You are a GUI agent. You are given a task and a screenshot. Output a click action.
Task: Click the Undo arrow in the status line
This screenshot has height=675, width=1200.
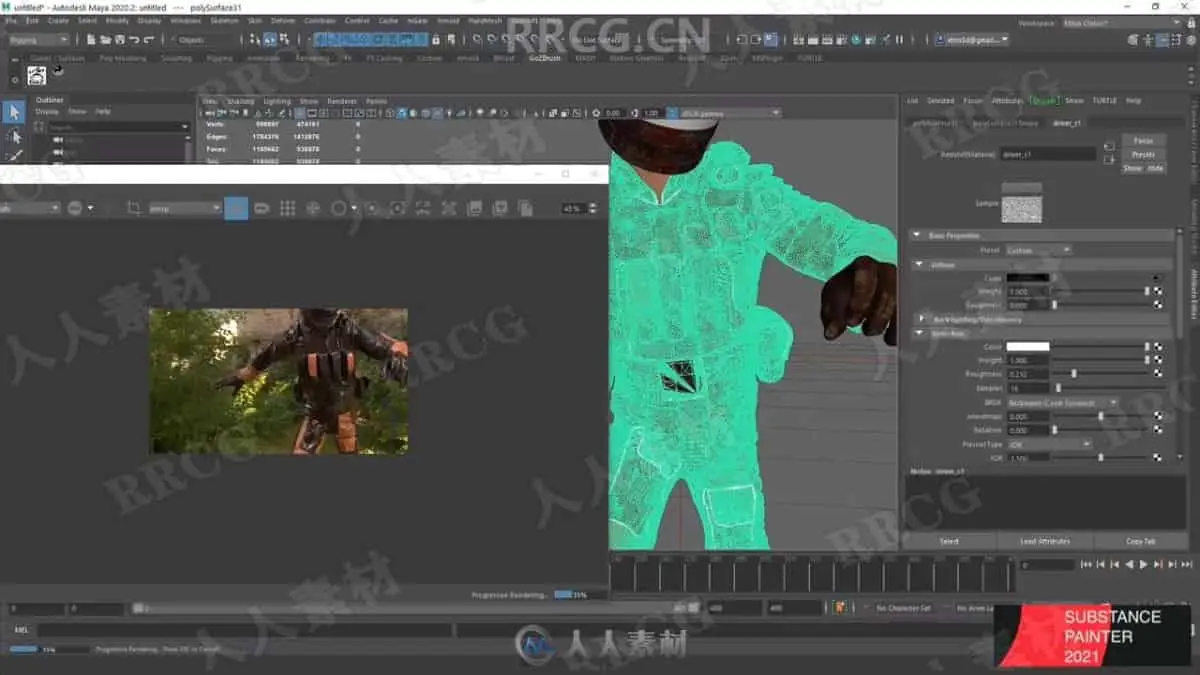[x=134, y=40]
